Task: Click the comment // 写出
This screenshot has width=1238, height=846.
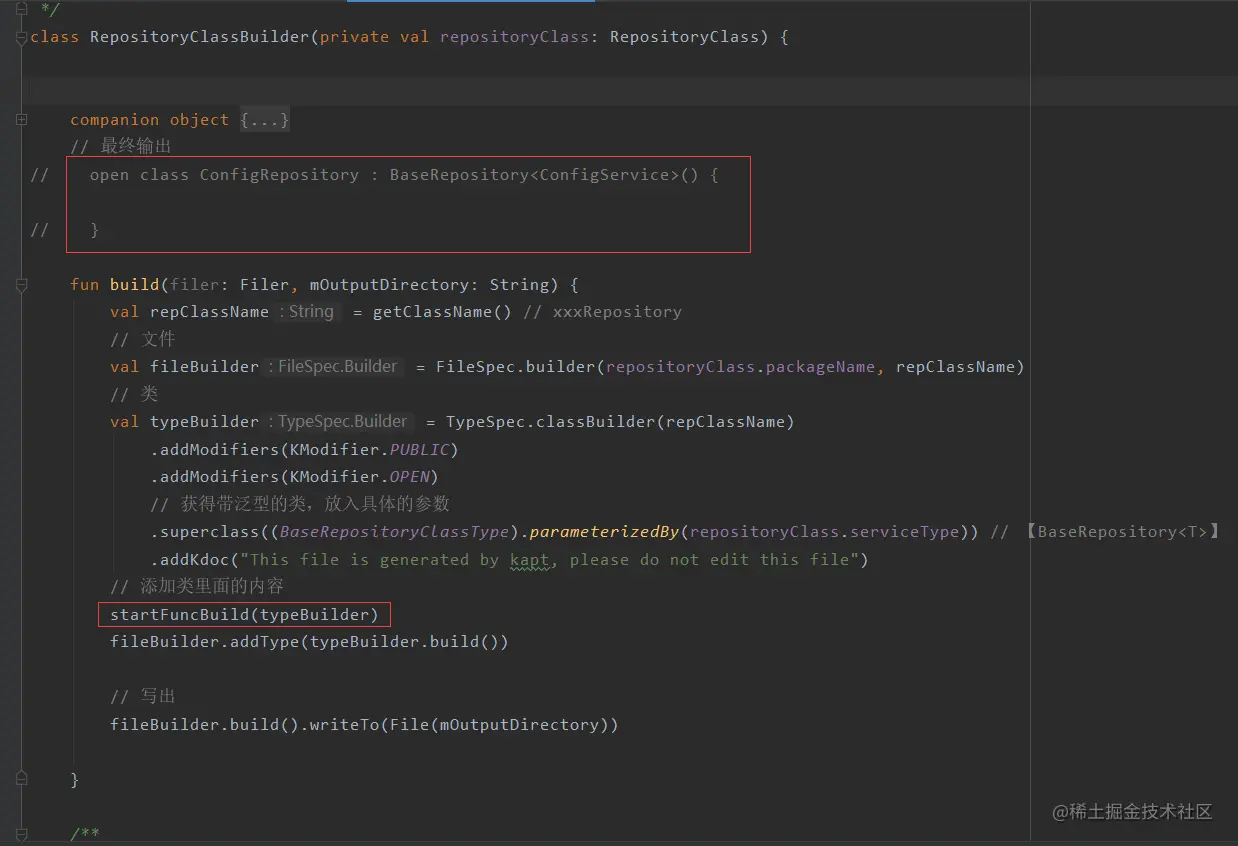Action: [143, 697]
